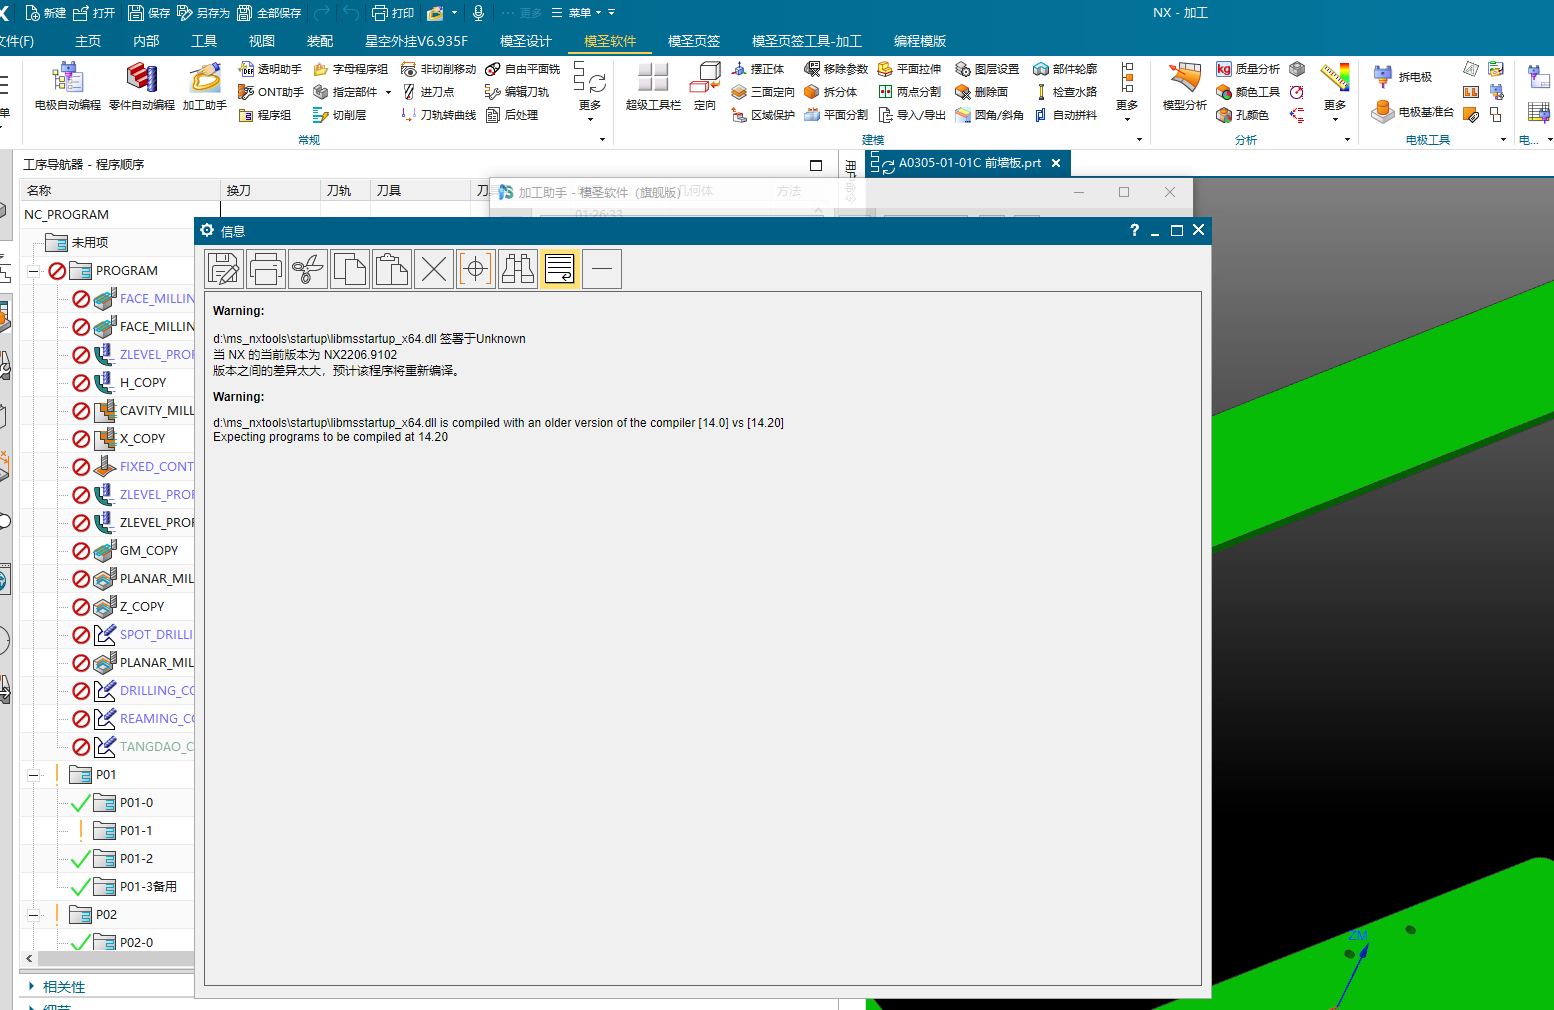Click the 质量分析 tool
The width and height of the screenshot is (1554, 1010).
(x=1248, y=69)
